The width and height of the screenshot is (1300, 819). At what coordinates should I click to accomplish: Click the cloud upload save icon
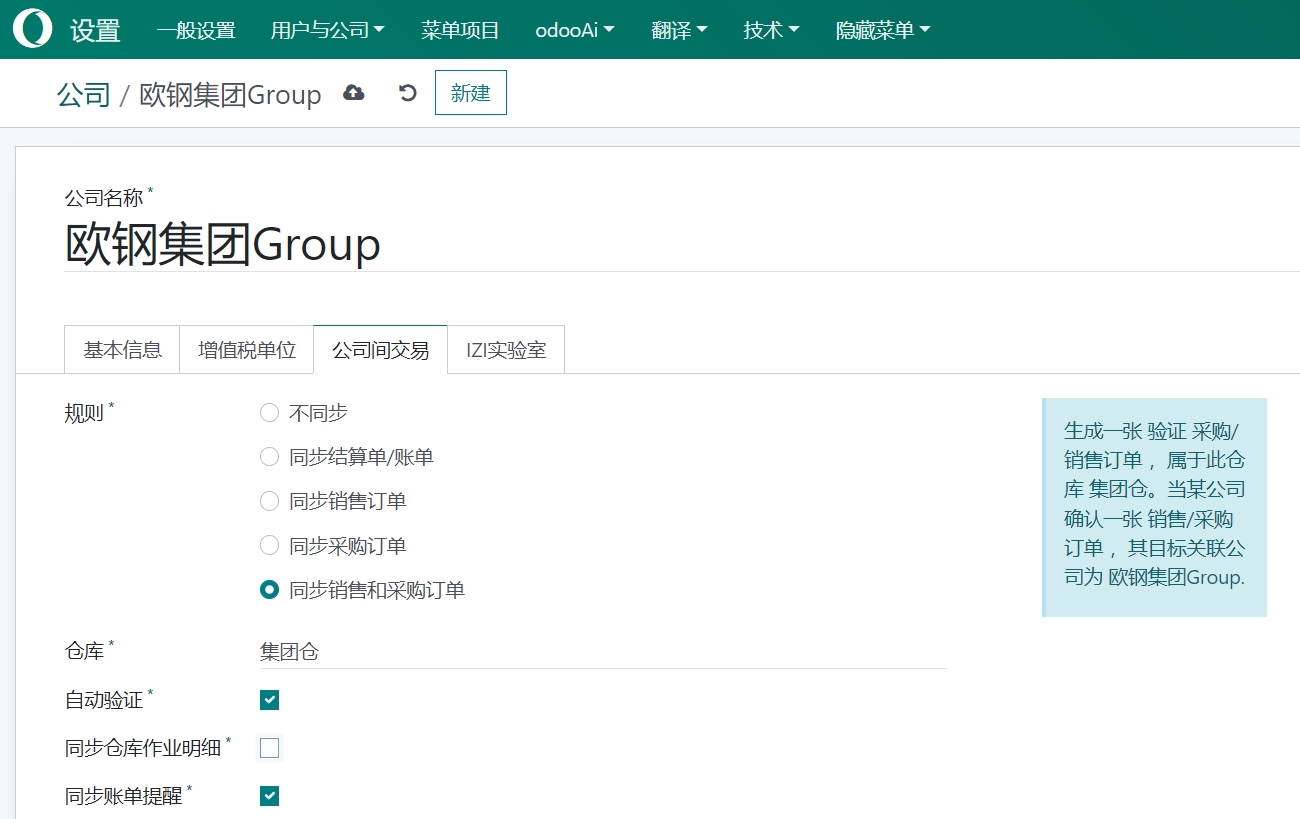354,93
